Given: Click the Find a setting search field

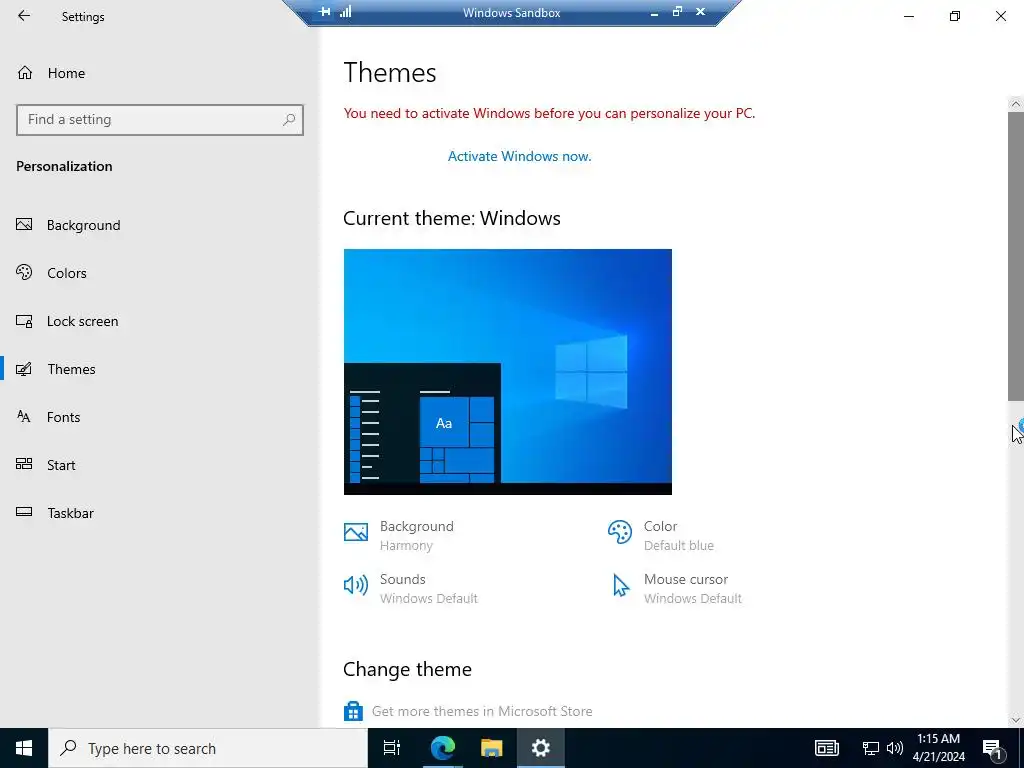Looking at the screenshot, I should pos(160,120).
